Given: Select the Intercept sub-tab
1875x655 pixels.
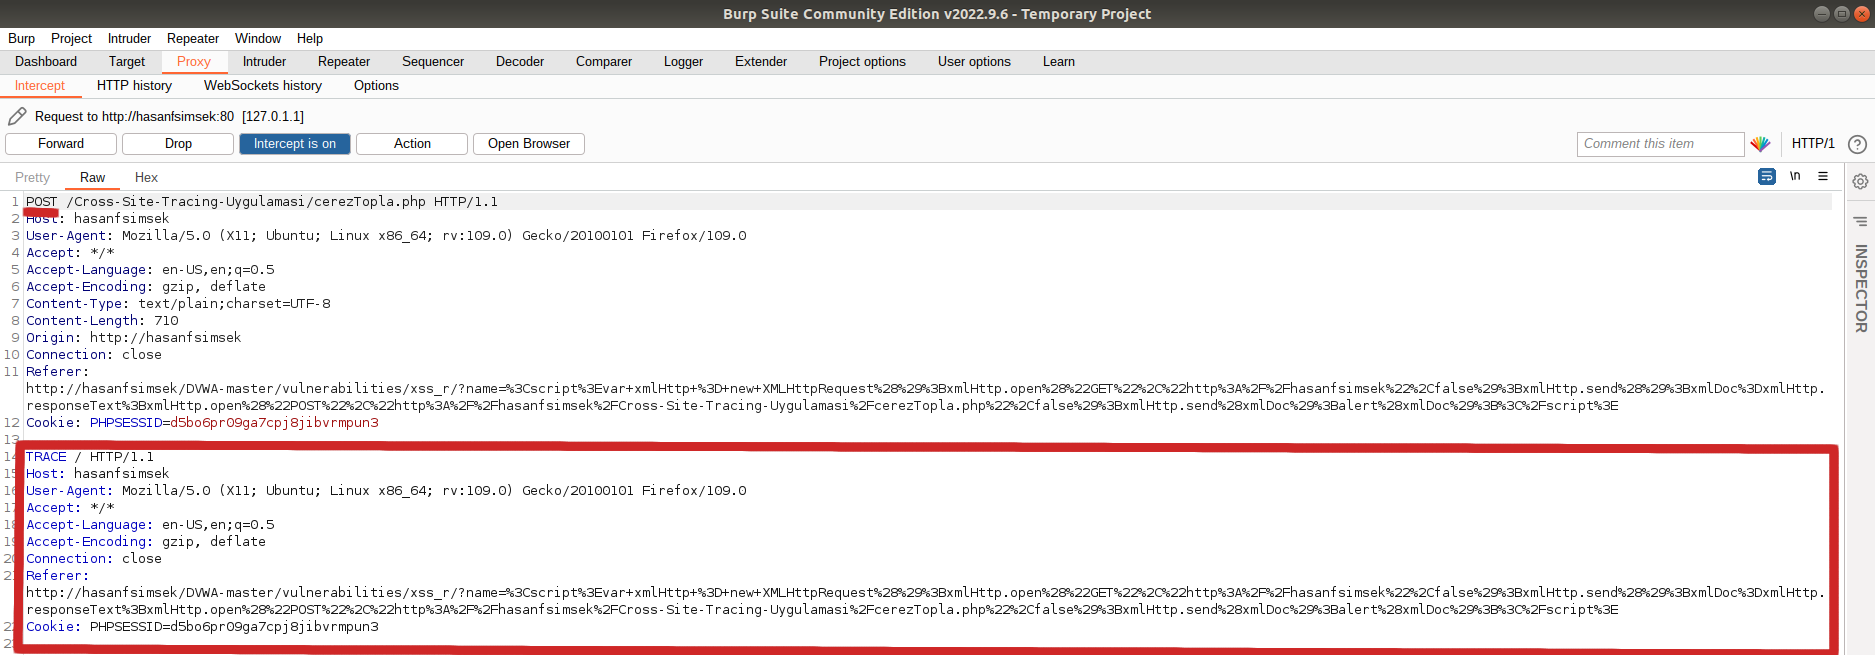Looking at the screenshot, I should [x=40, y=86].
